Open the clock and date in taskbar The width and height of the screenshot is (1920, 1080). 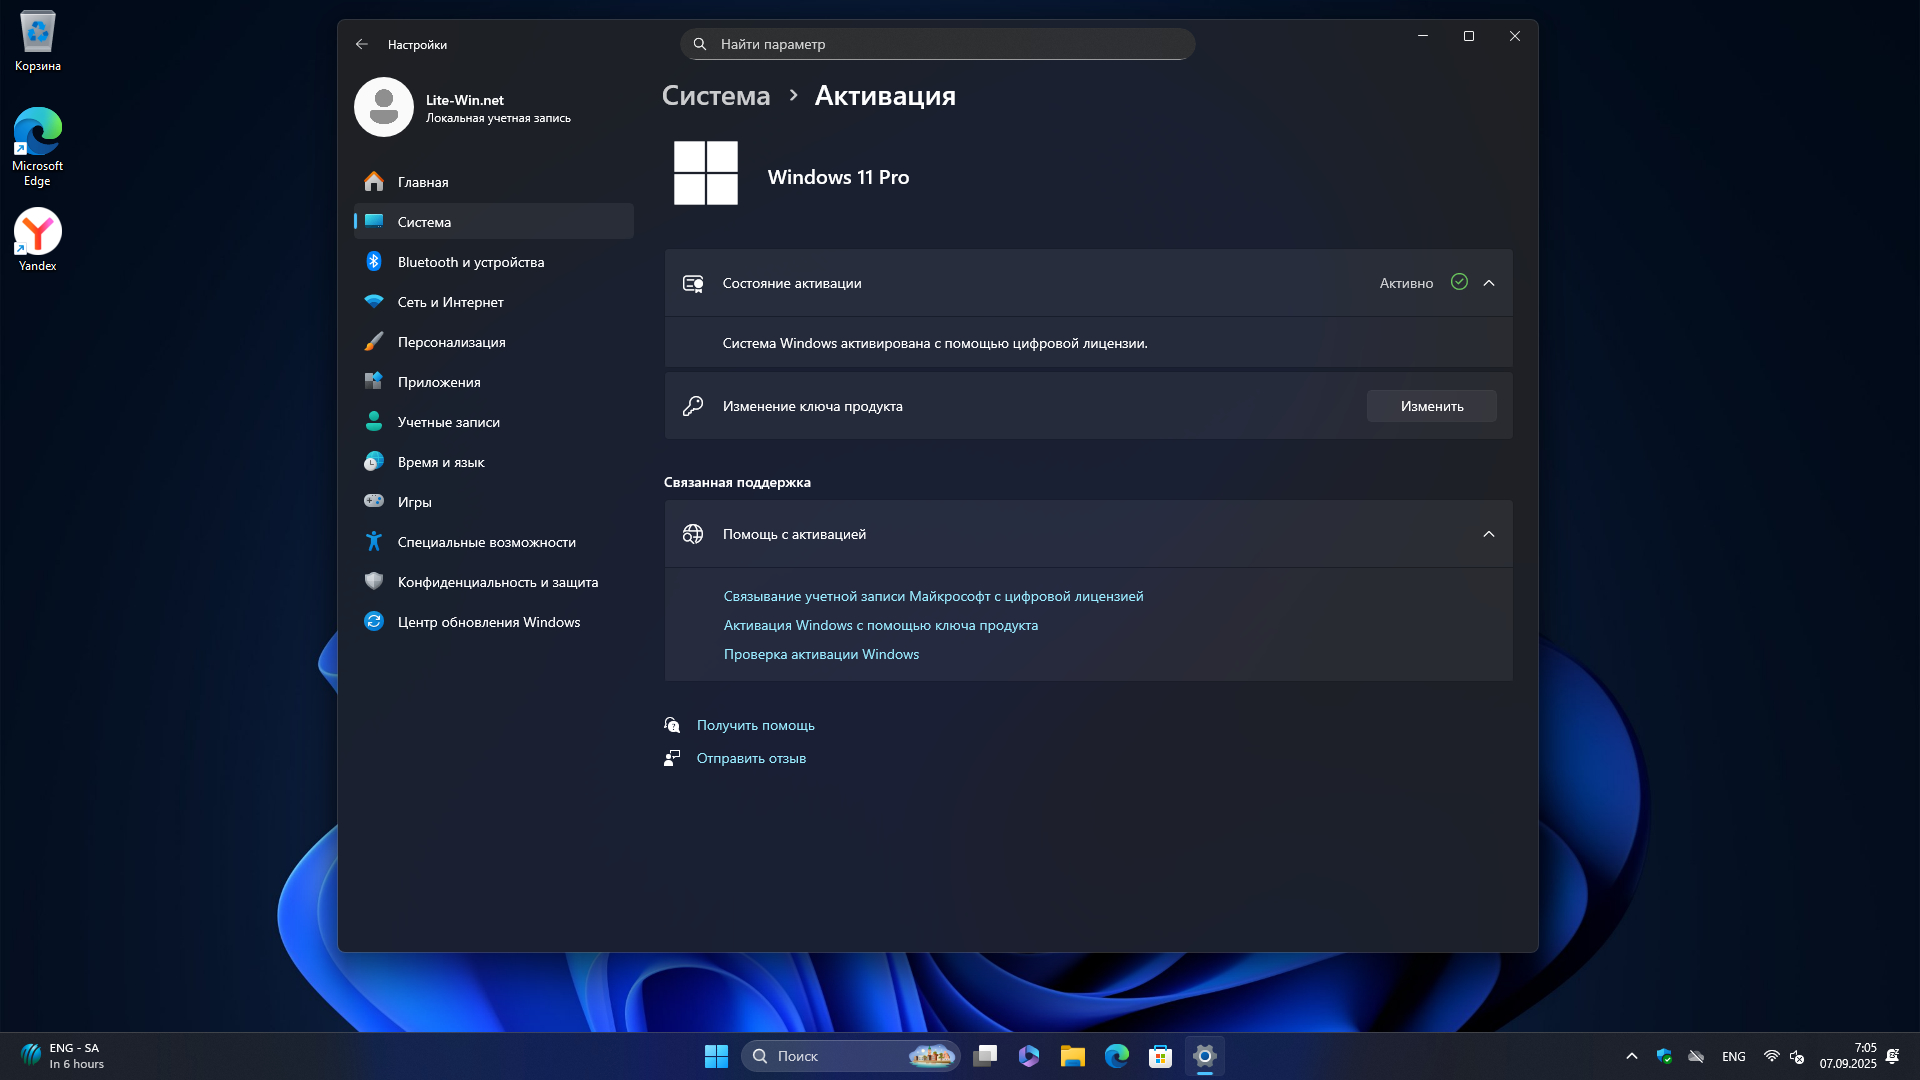click(x=1848, y=1056)
